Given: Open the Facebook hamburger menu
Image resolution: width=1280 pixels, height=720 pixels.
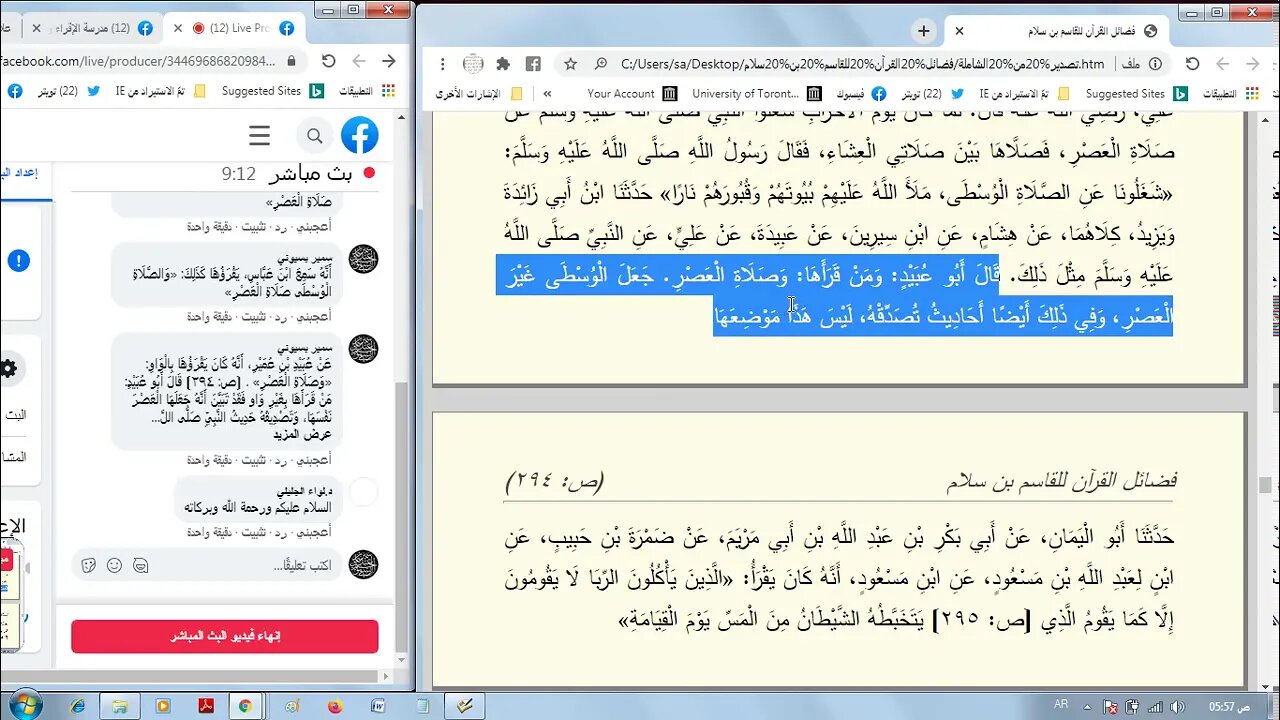Looking at the screenshot, I should 259,136.
